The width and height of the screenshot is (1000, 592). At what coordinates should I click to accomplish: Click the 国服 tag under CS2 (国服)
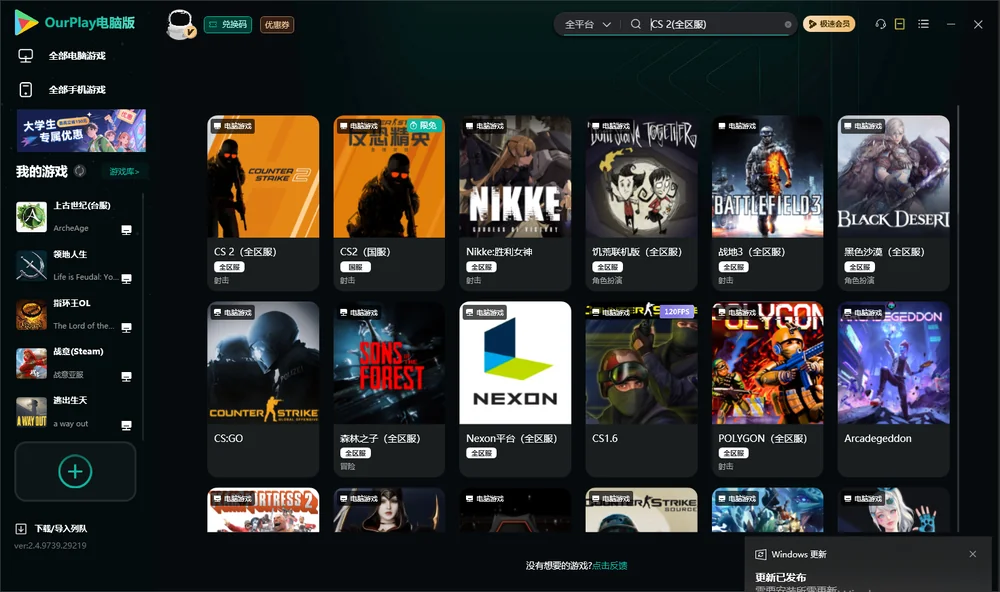click(355, 267)
